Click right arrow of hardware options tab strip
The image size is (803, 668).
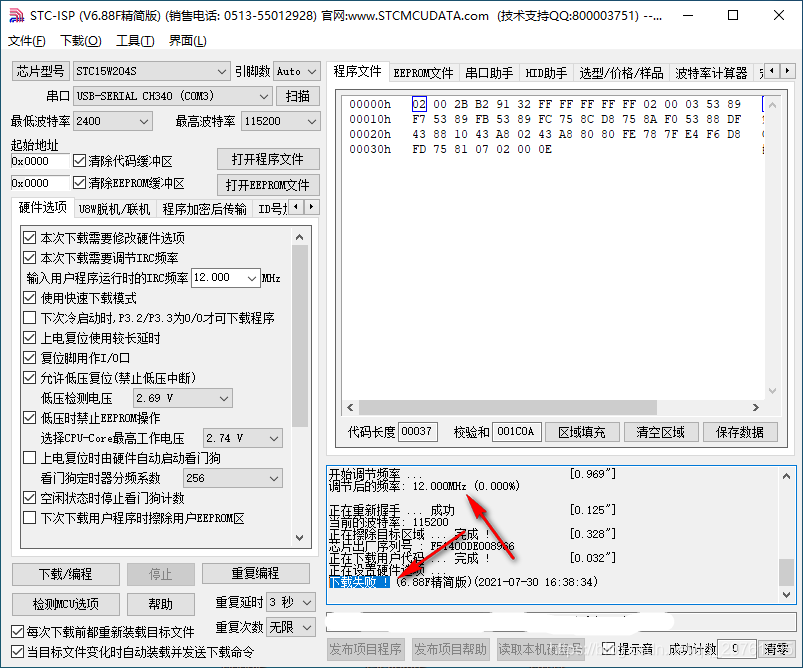click(311, 207)
